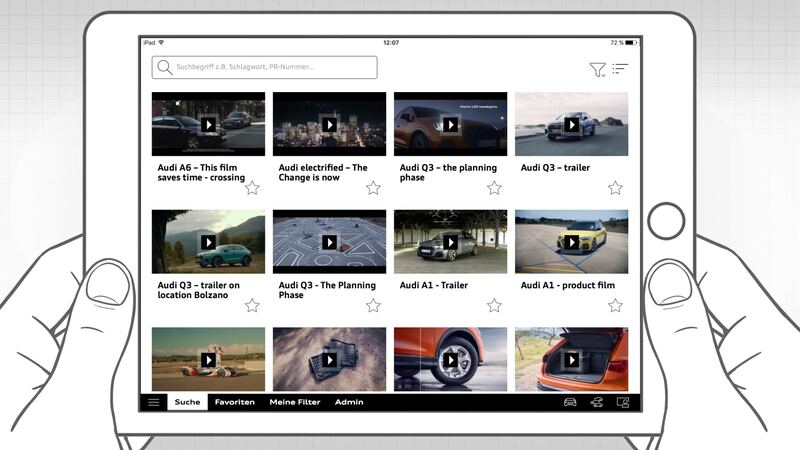Star the Audi A1 - Trailer video
The image size is (800, 450).
[x=494, y=306]
